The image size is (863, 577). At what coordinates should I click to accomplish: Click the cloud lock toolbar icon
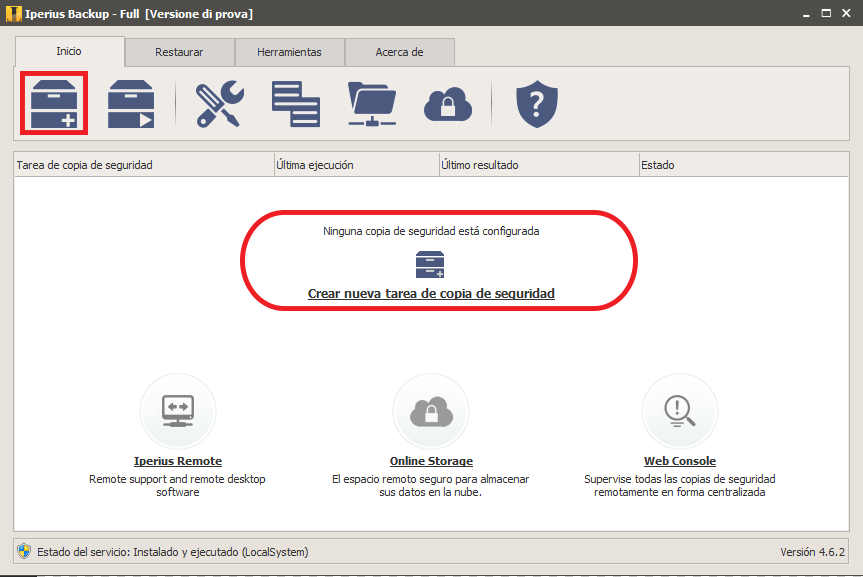(x=448, y=104)
